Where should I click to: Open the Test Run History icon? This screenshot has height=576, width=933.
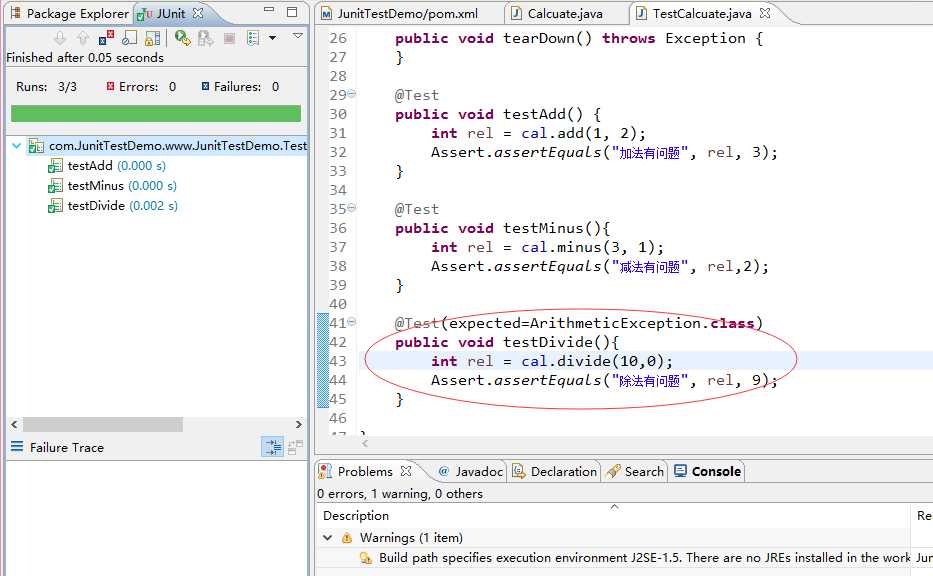[x=253, y=38]
